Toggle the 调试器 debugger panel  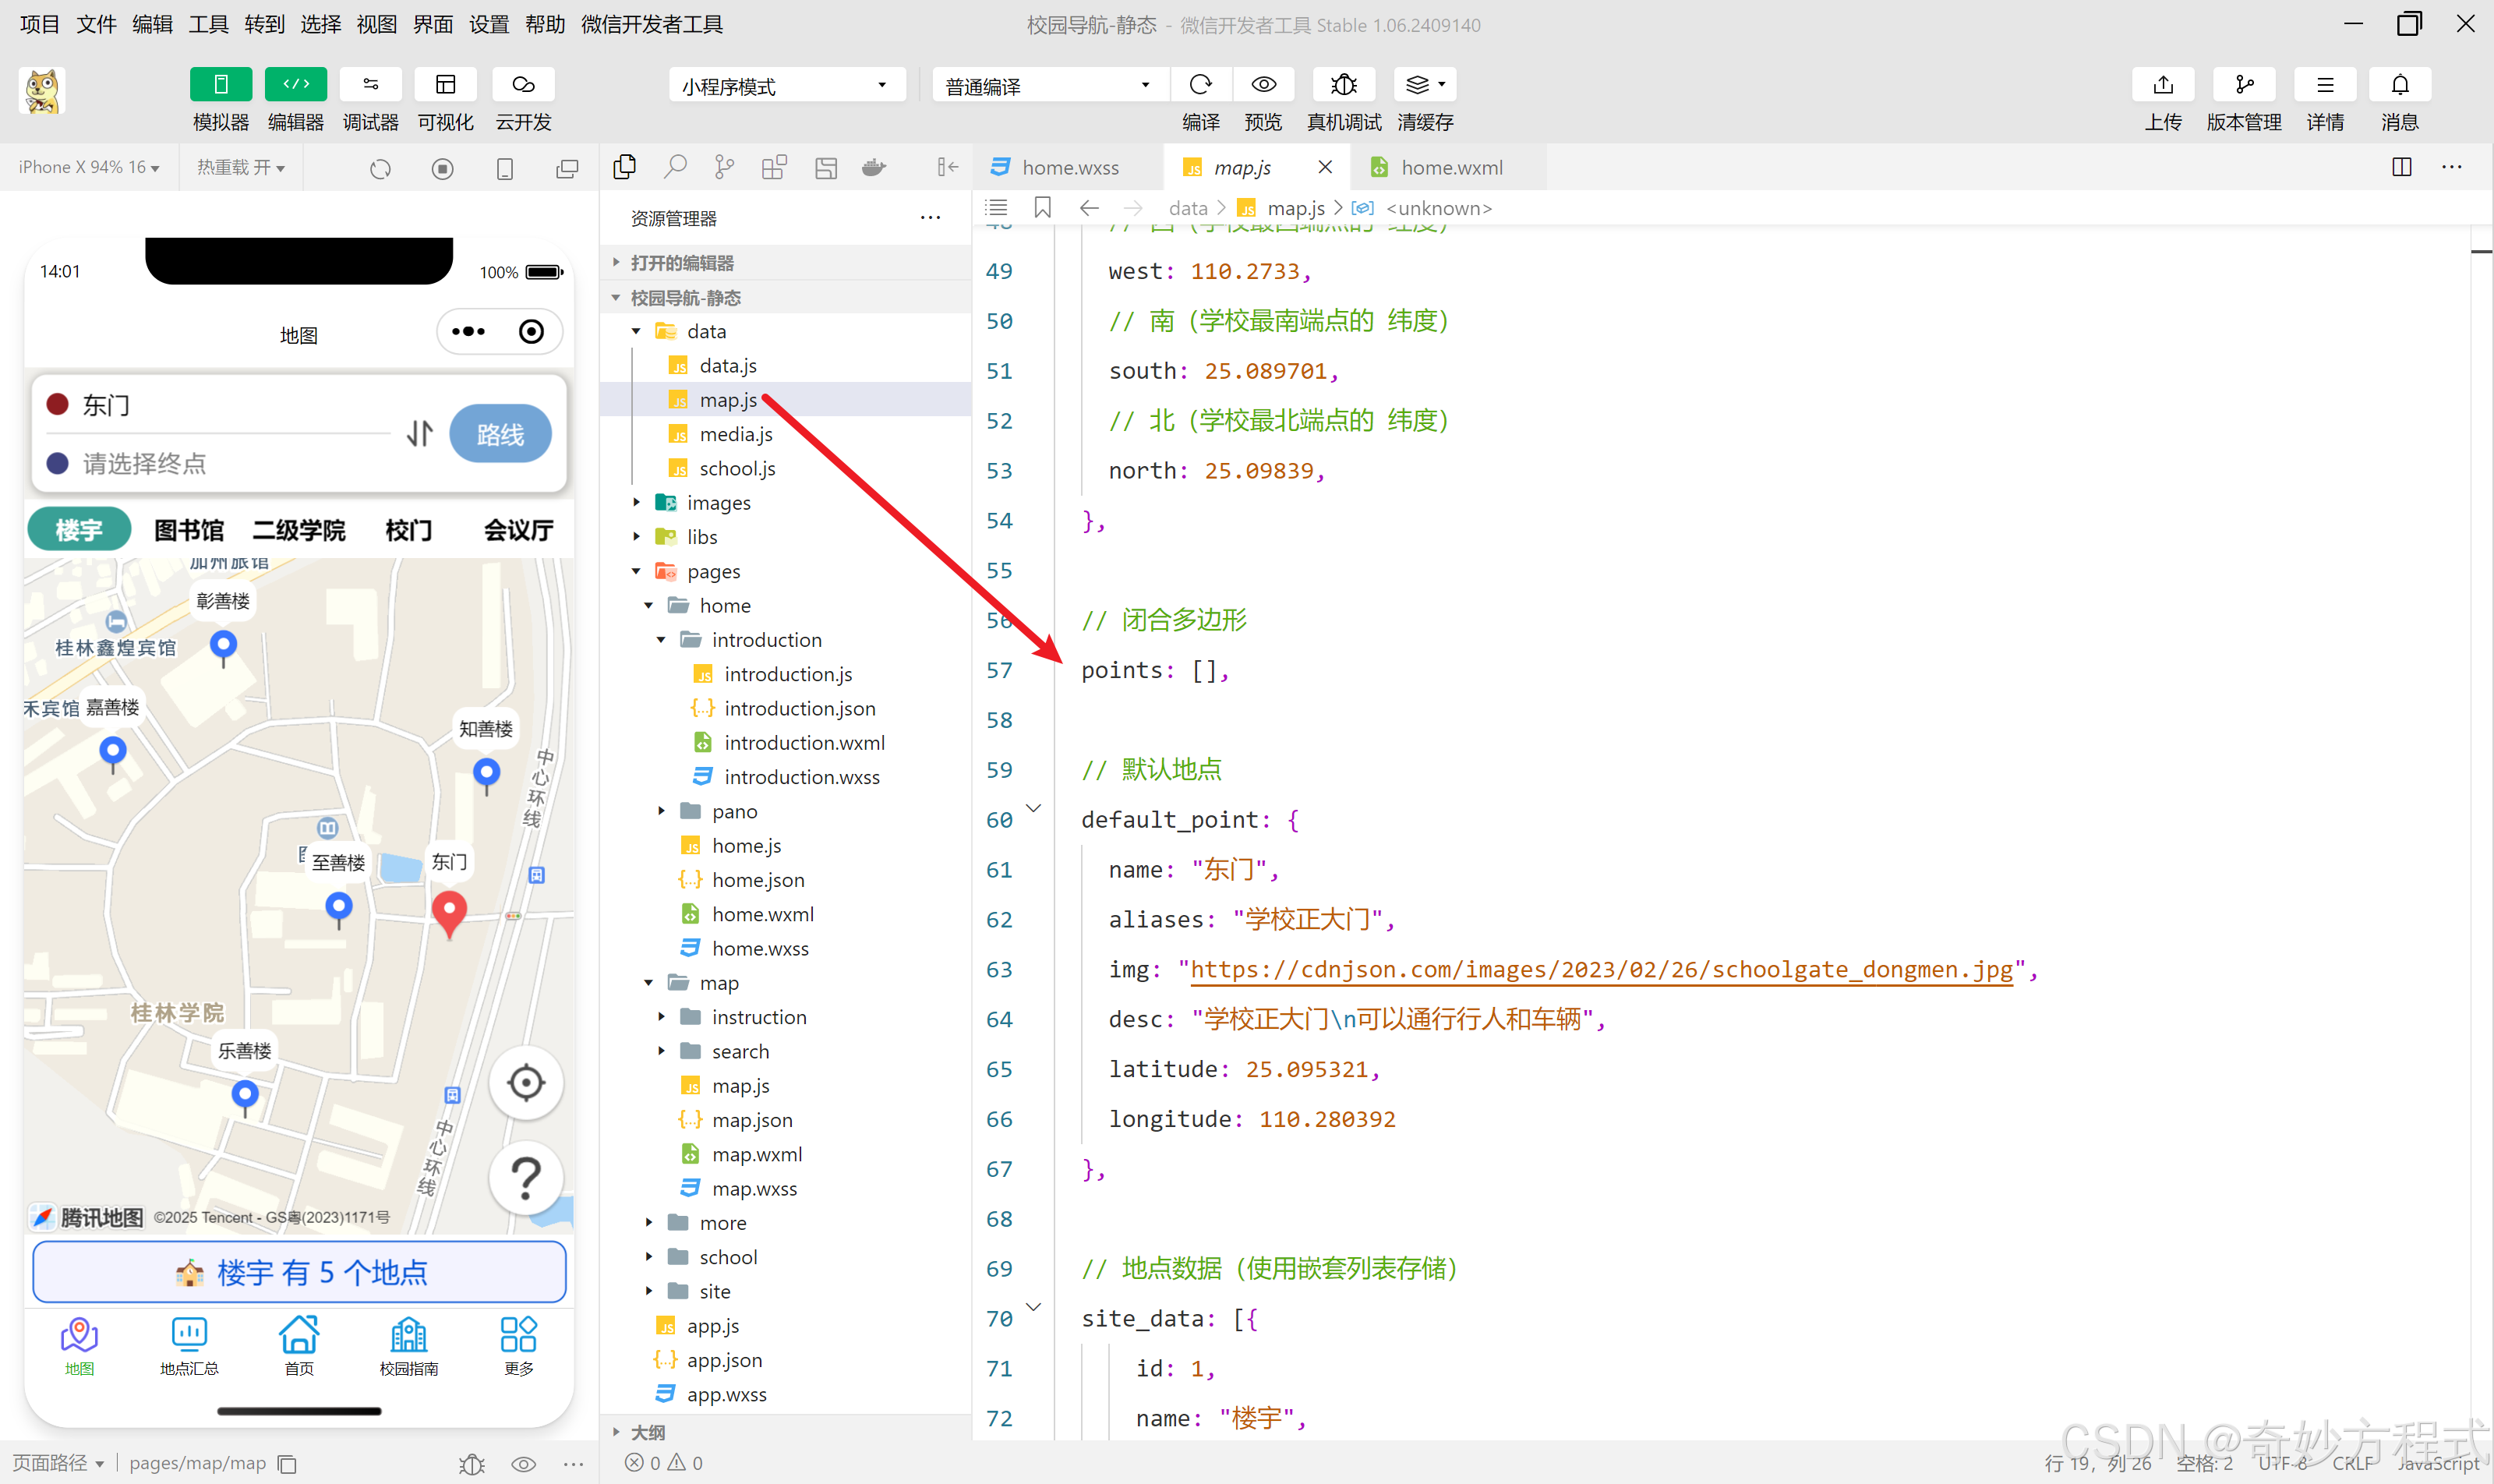[370, 85]
